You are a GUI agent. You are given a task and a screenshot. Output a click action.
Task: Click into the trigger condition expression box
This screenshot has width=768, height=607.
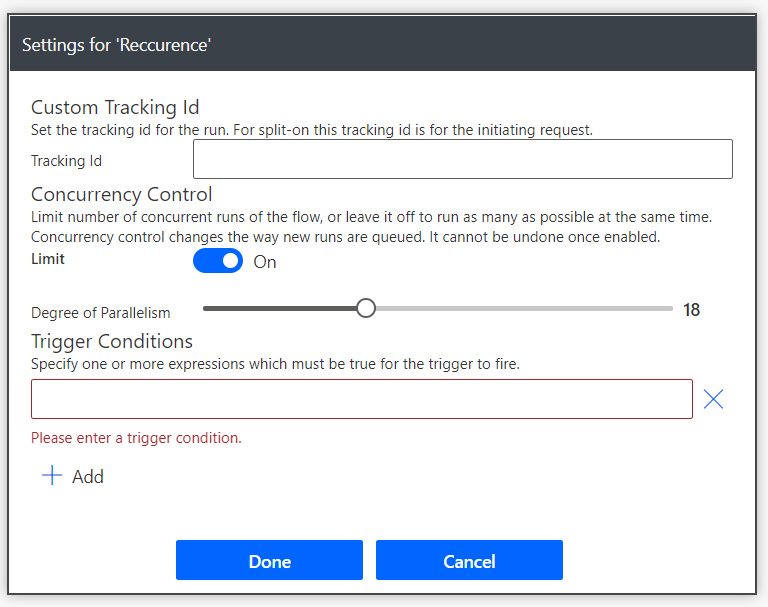pos(361,398)
